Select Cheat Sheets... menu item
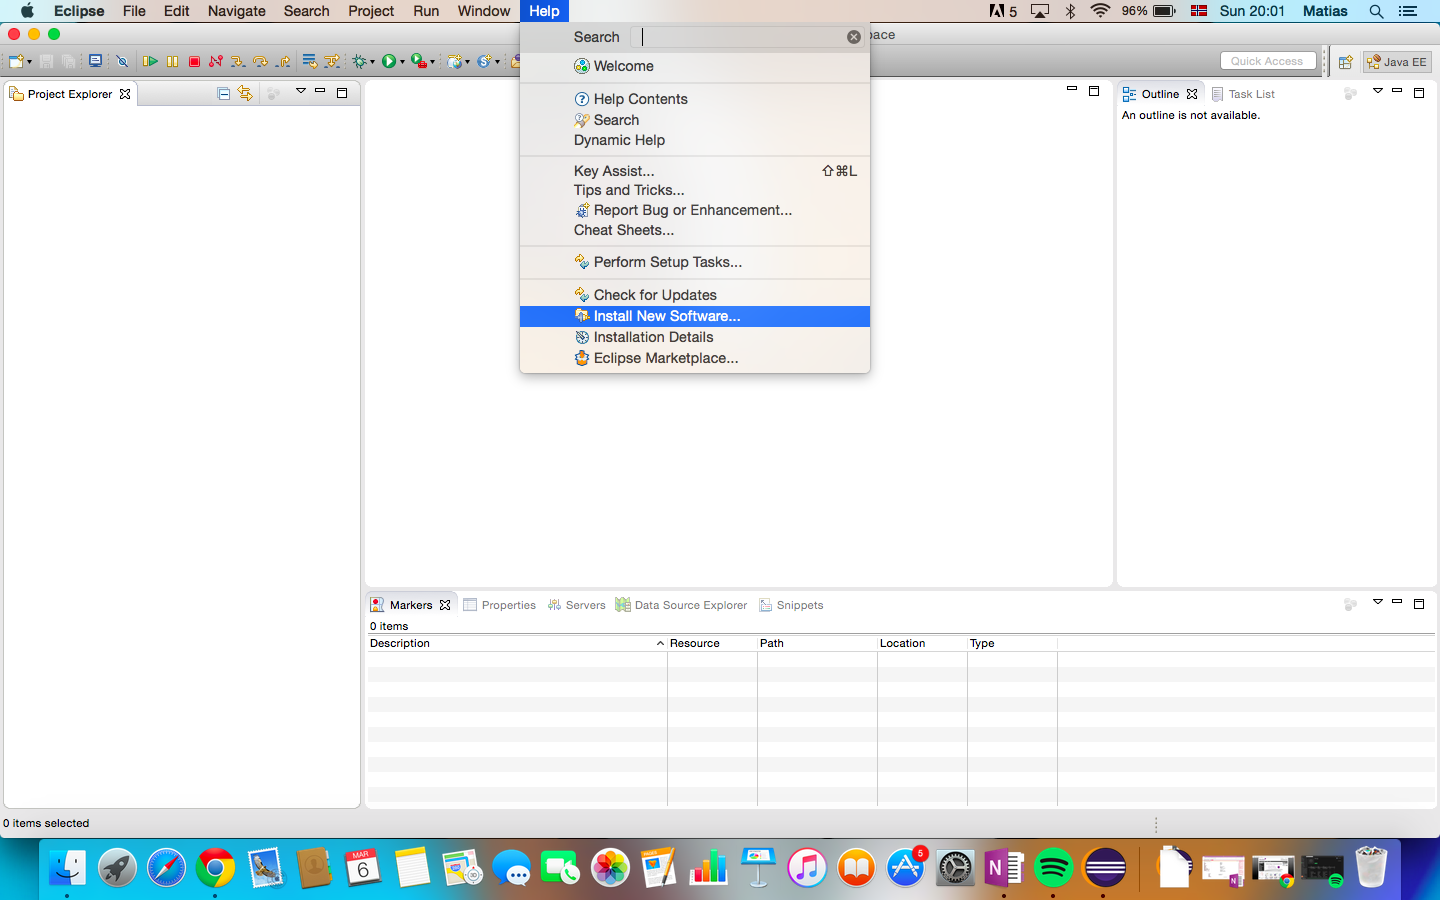Viewport: 1440px width, 900px height. [695, 230]
